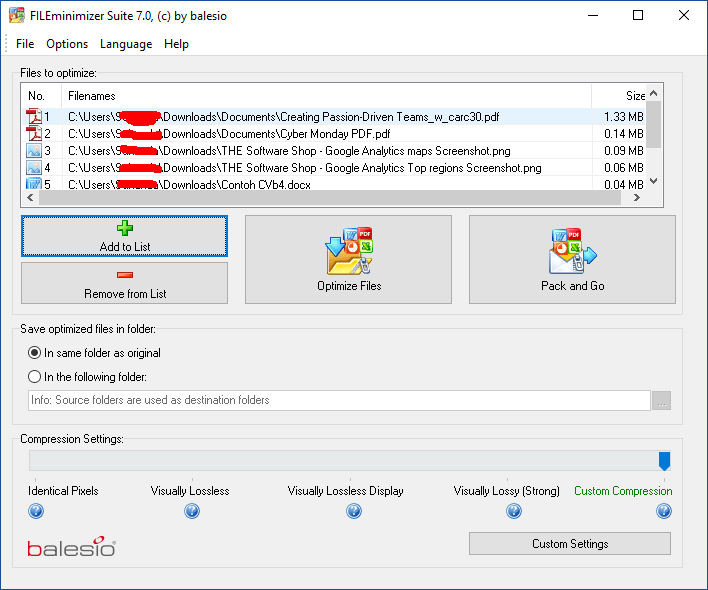Viewport: 708px width, 590px height.
Task: Click the PDF icon on row 1
Action: 33,117
